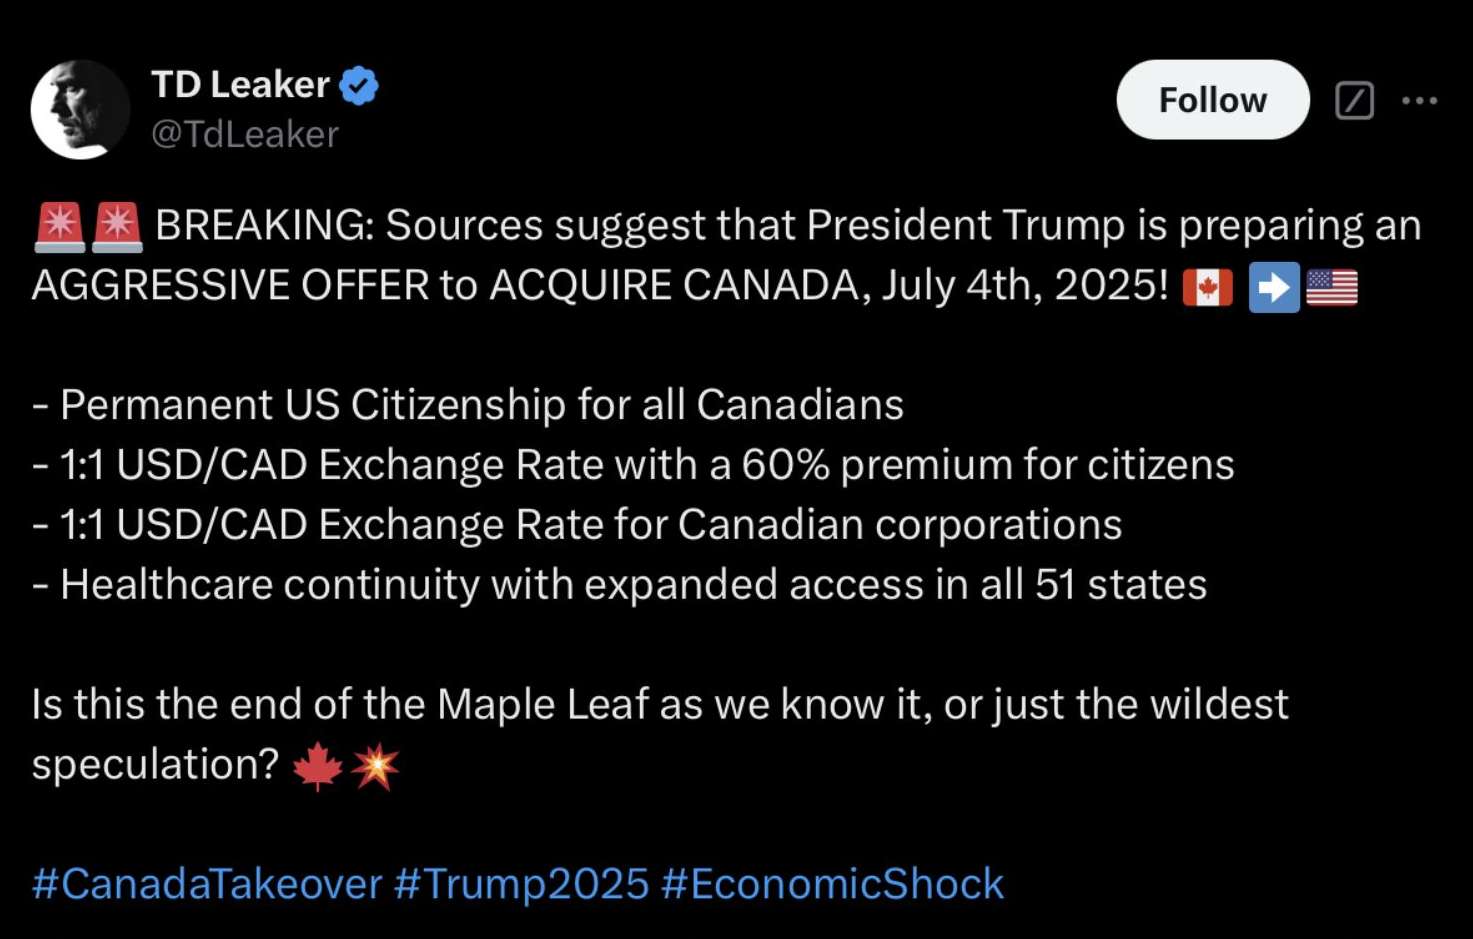Click the United States flag emoji

(1332, 288)
